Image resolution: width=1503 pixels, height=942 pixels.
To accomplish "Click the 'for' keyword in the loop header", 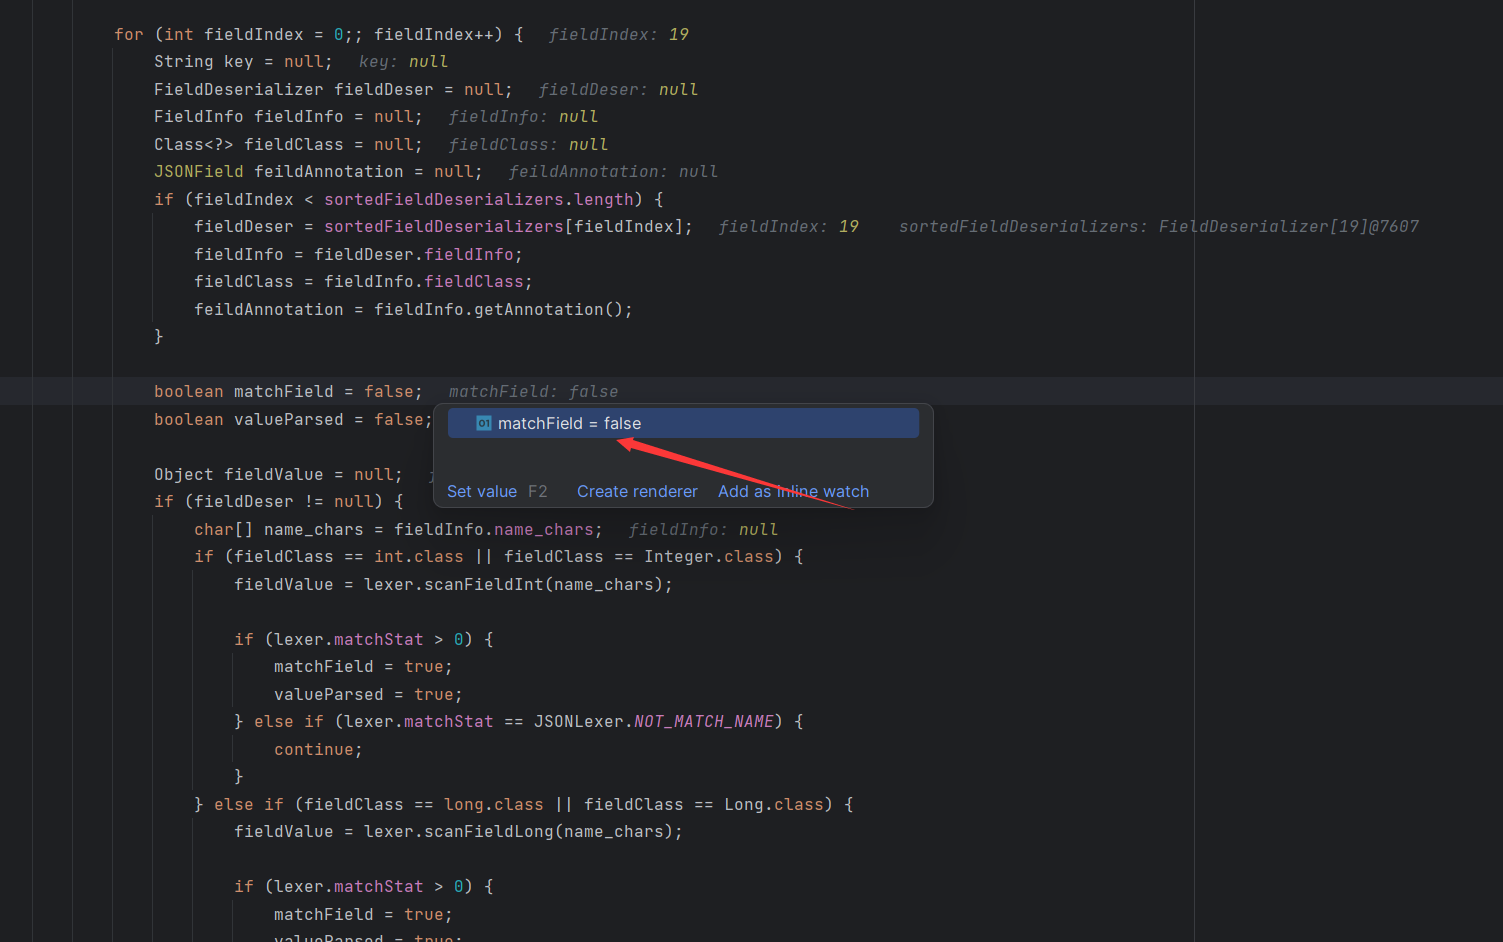I will click(129, 34).
